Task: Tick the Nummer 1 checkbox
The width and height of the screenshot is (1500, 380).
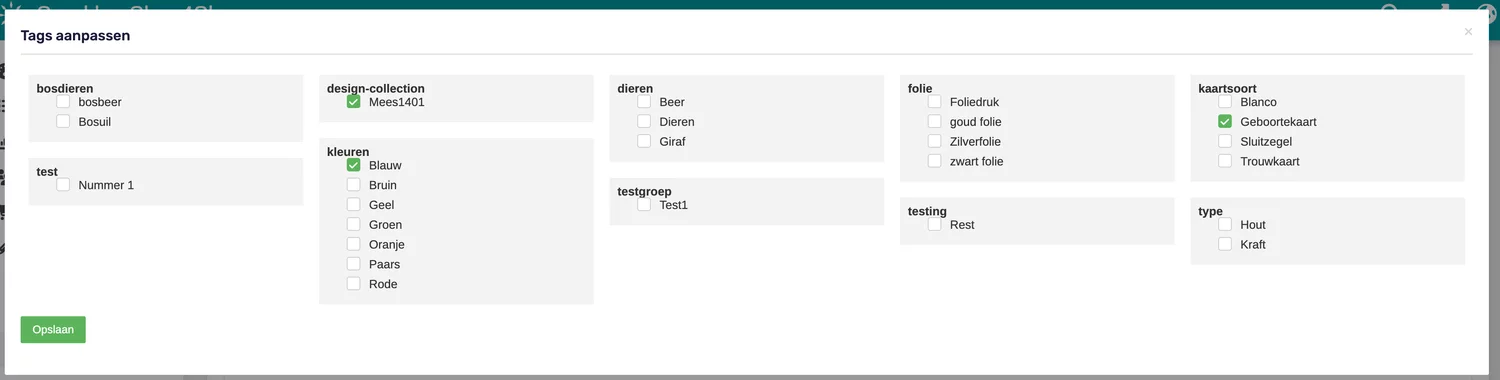Action: 63,185
